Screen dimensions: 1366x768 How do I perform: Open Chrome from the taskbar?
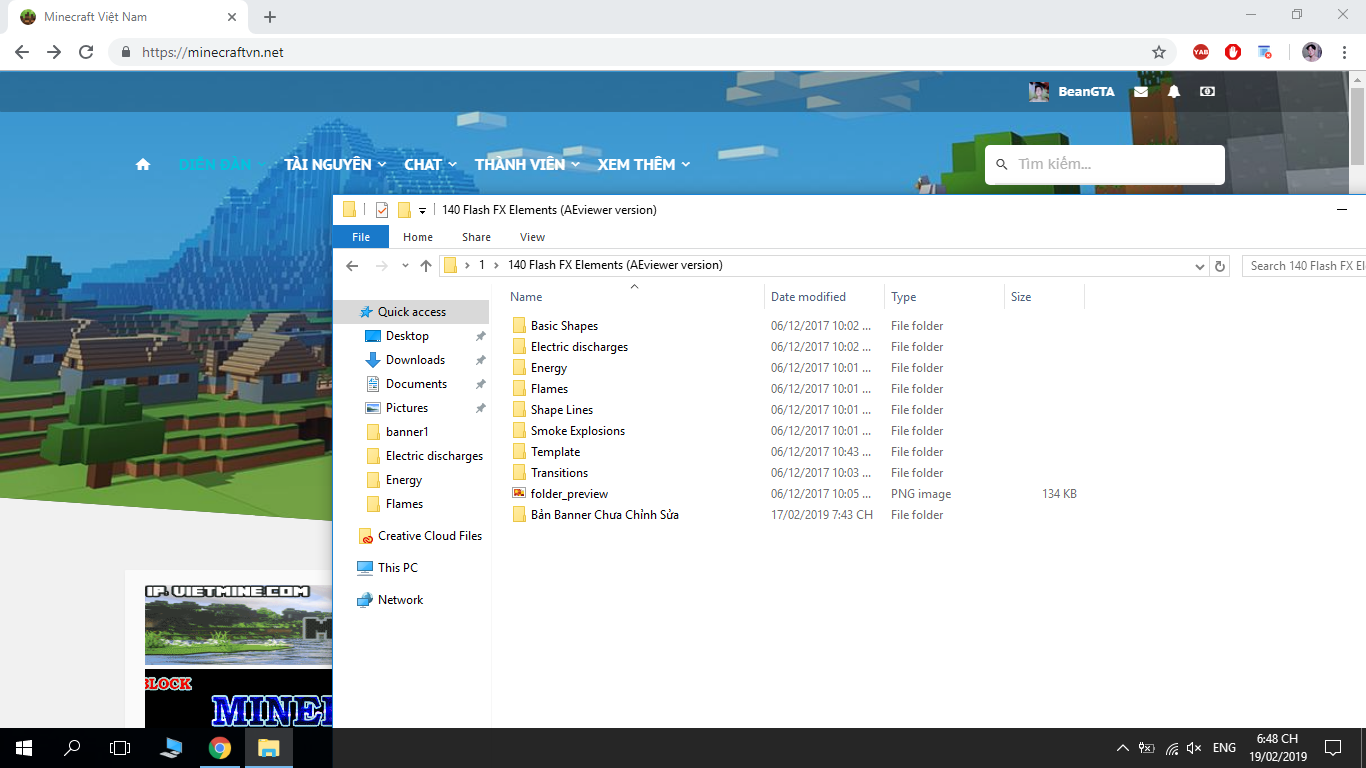pyautogui.click(x=220, y=747)
